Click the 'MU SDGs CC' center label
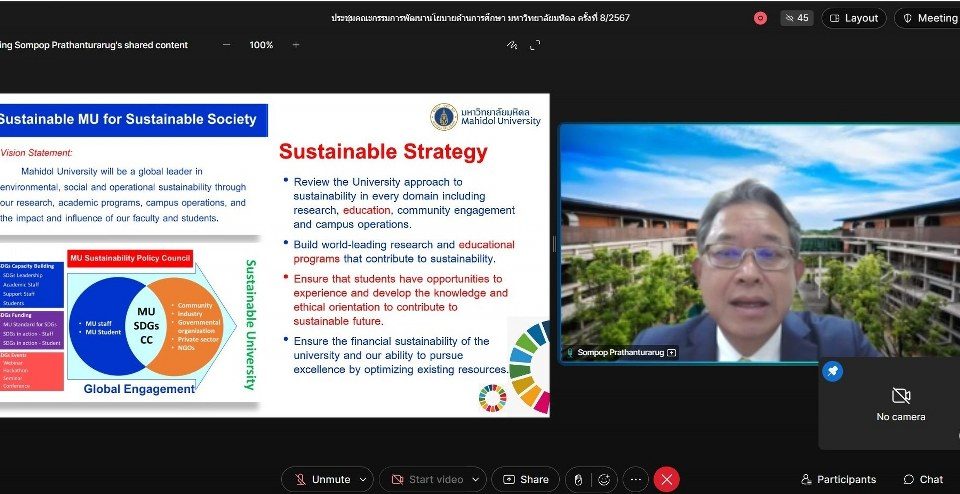Viewport: 960px width, 494px height. pyautogui.click(x=146, y=326)
